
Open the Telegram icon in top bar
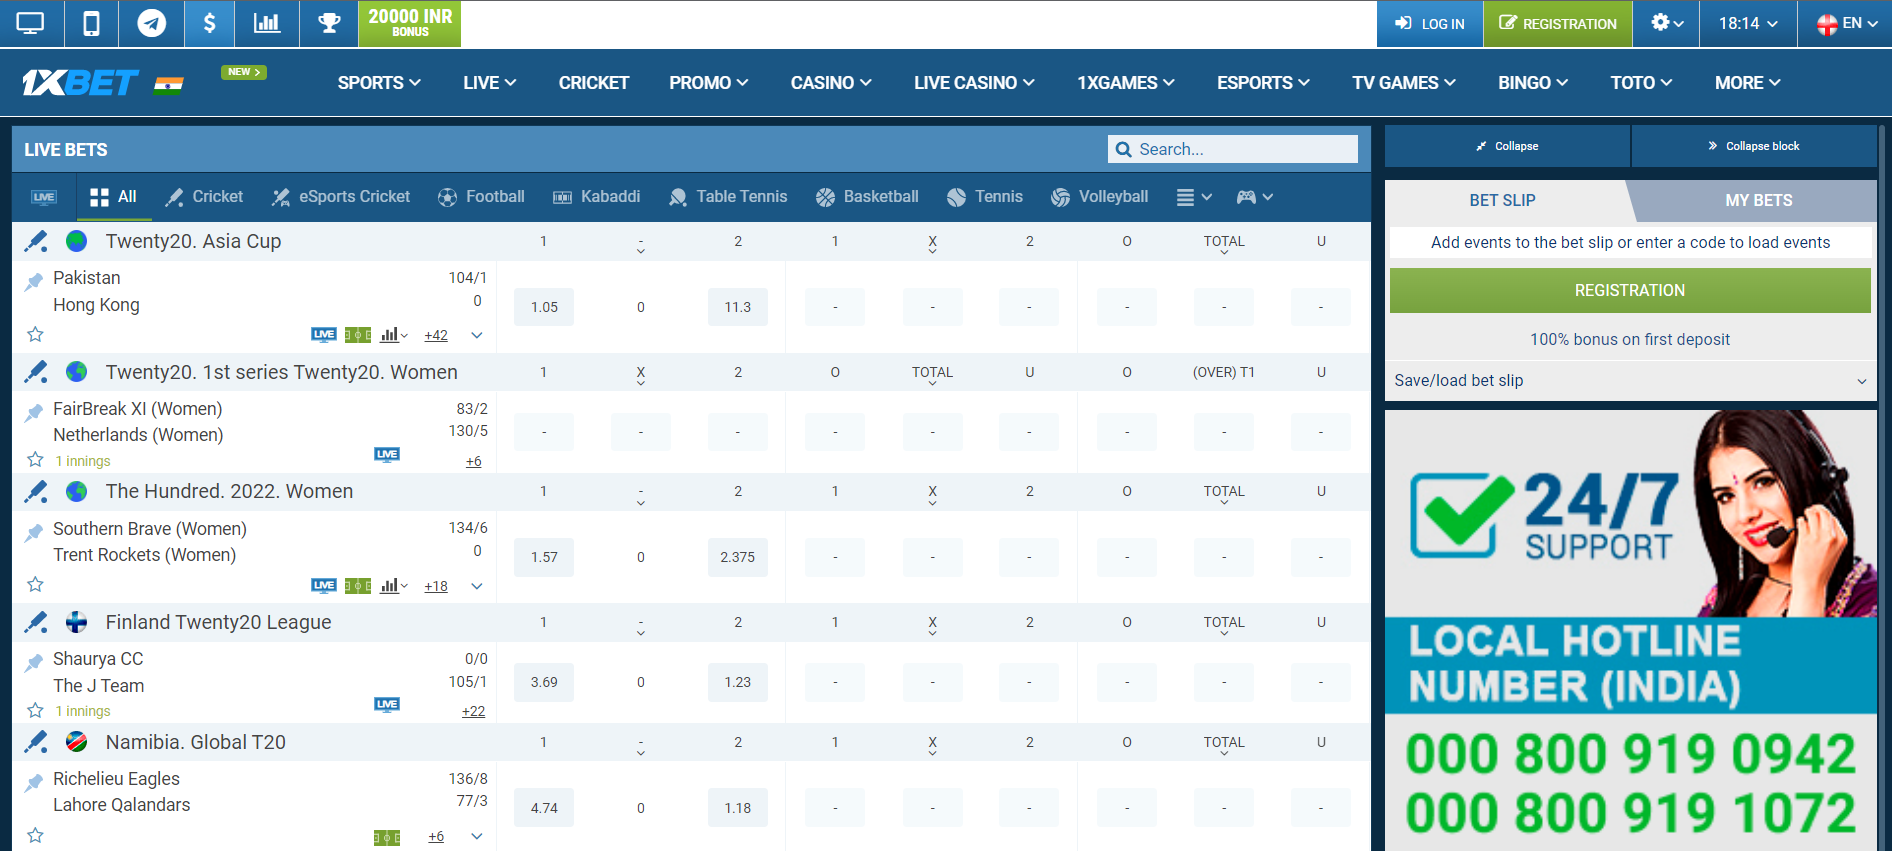[152, 23]
